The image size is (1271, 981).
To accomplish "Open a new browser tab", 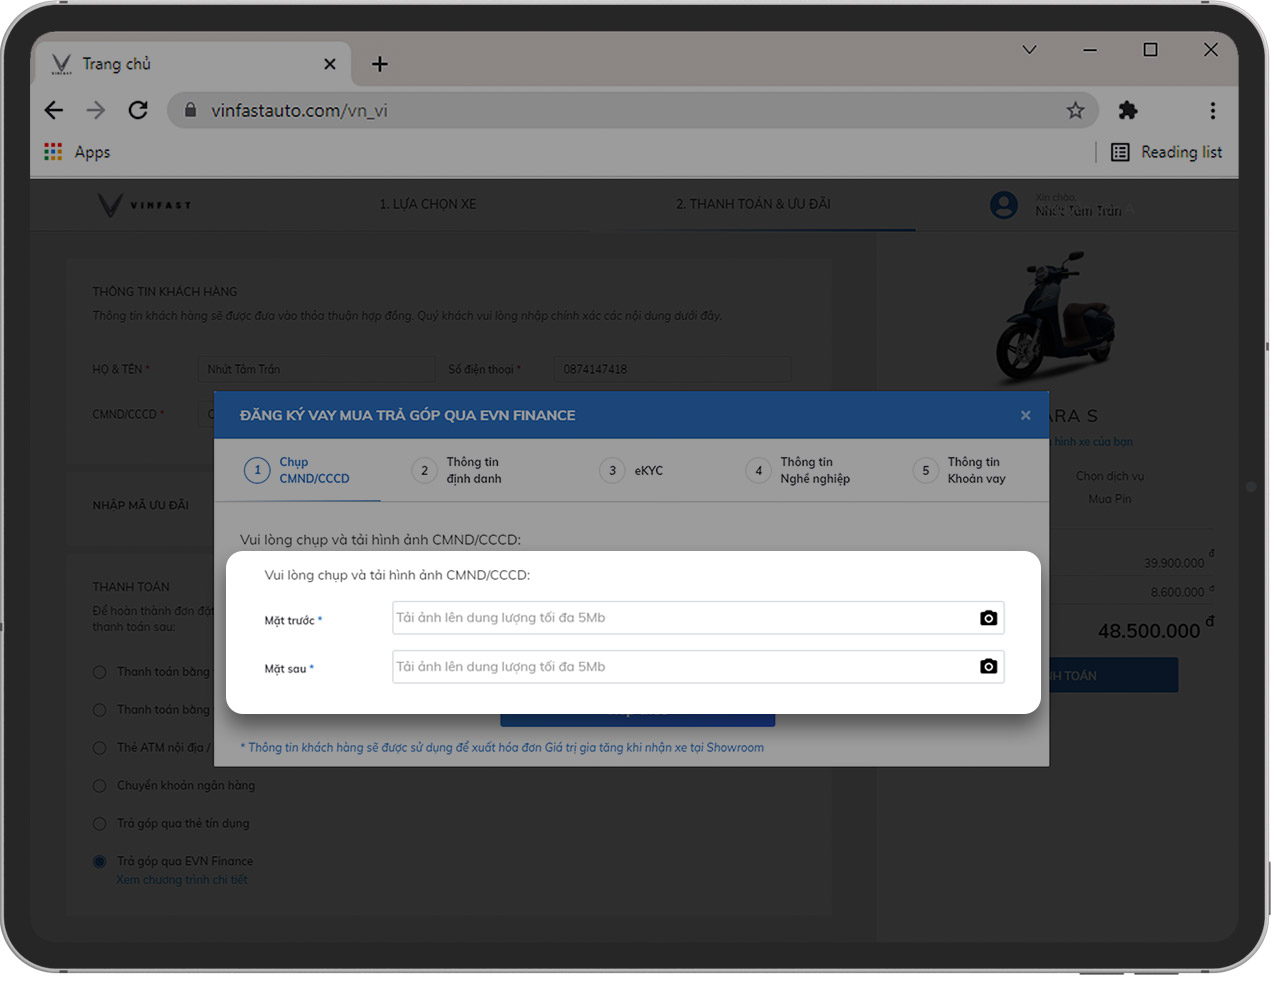I will (380, 64).
